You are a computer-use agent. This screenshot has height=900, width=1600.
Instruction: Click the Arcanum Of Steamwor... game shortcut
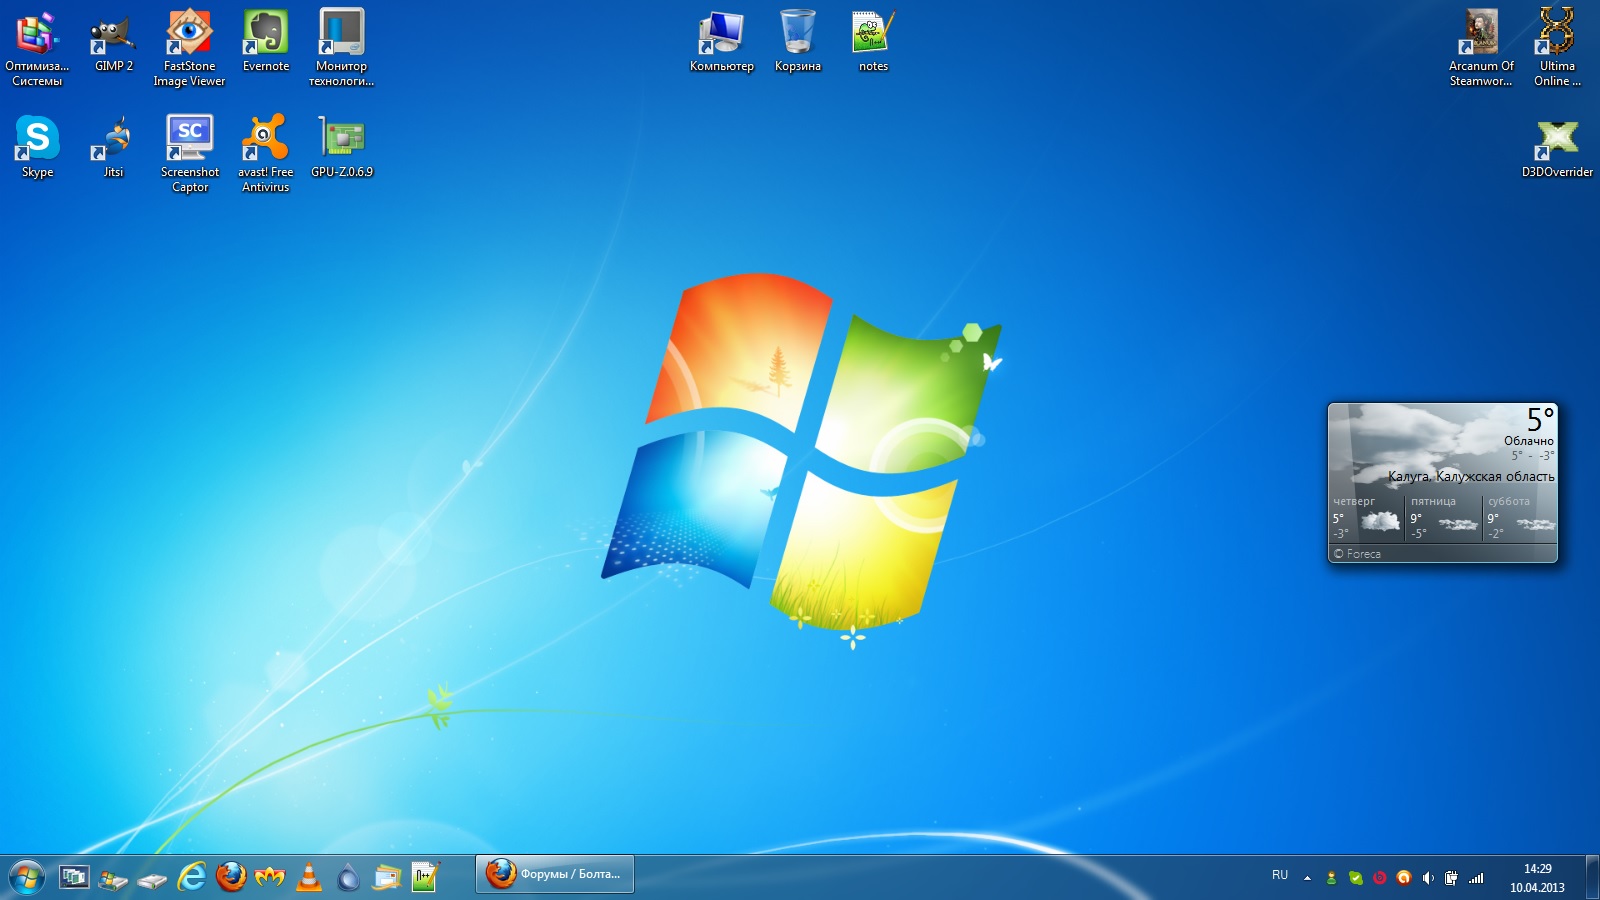point(1481,48)
